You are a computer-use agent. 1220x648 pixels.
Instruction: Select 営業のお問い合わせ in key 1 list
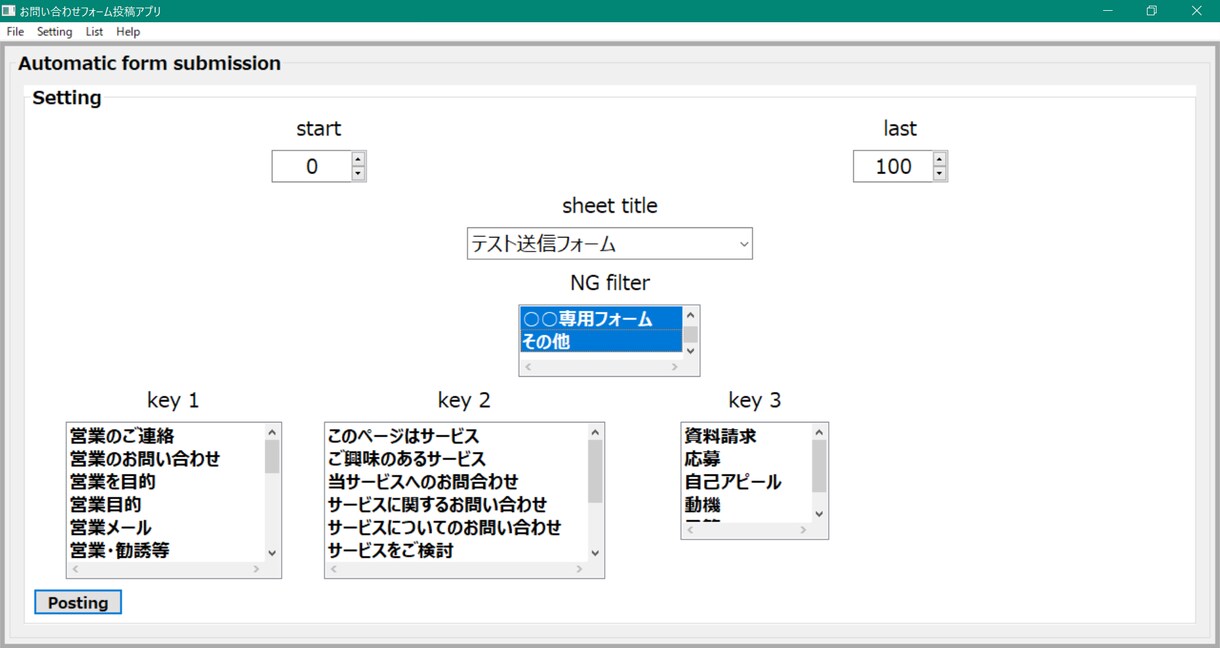[165, 459]
